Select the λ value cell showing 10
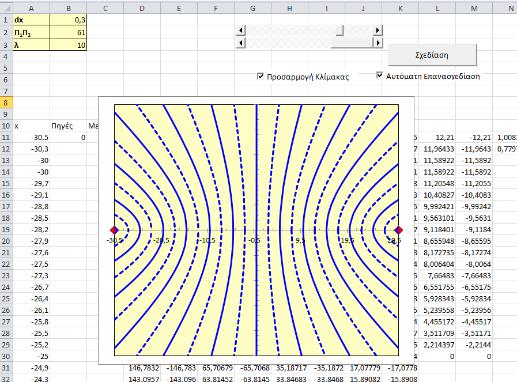This screenshot has width=517, height=382. (x=68, y=45)
